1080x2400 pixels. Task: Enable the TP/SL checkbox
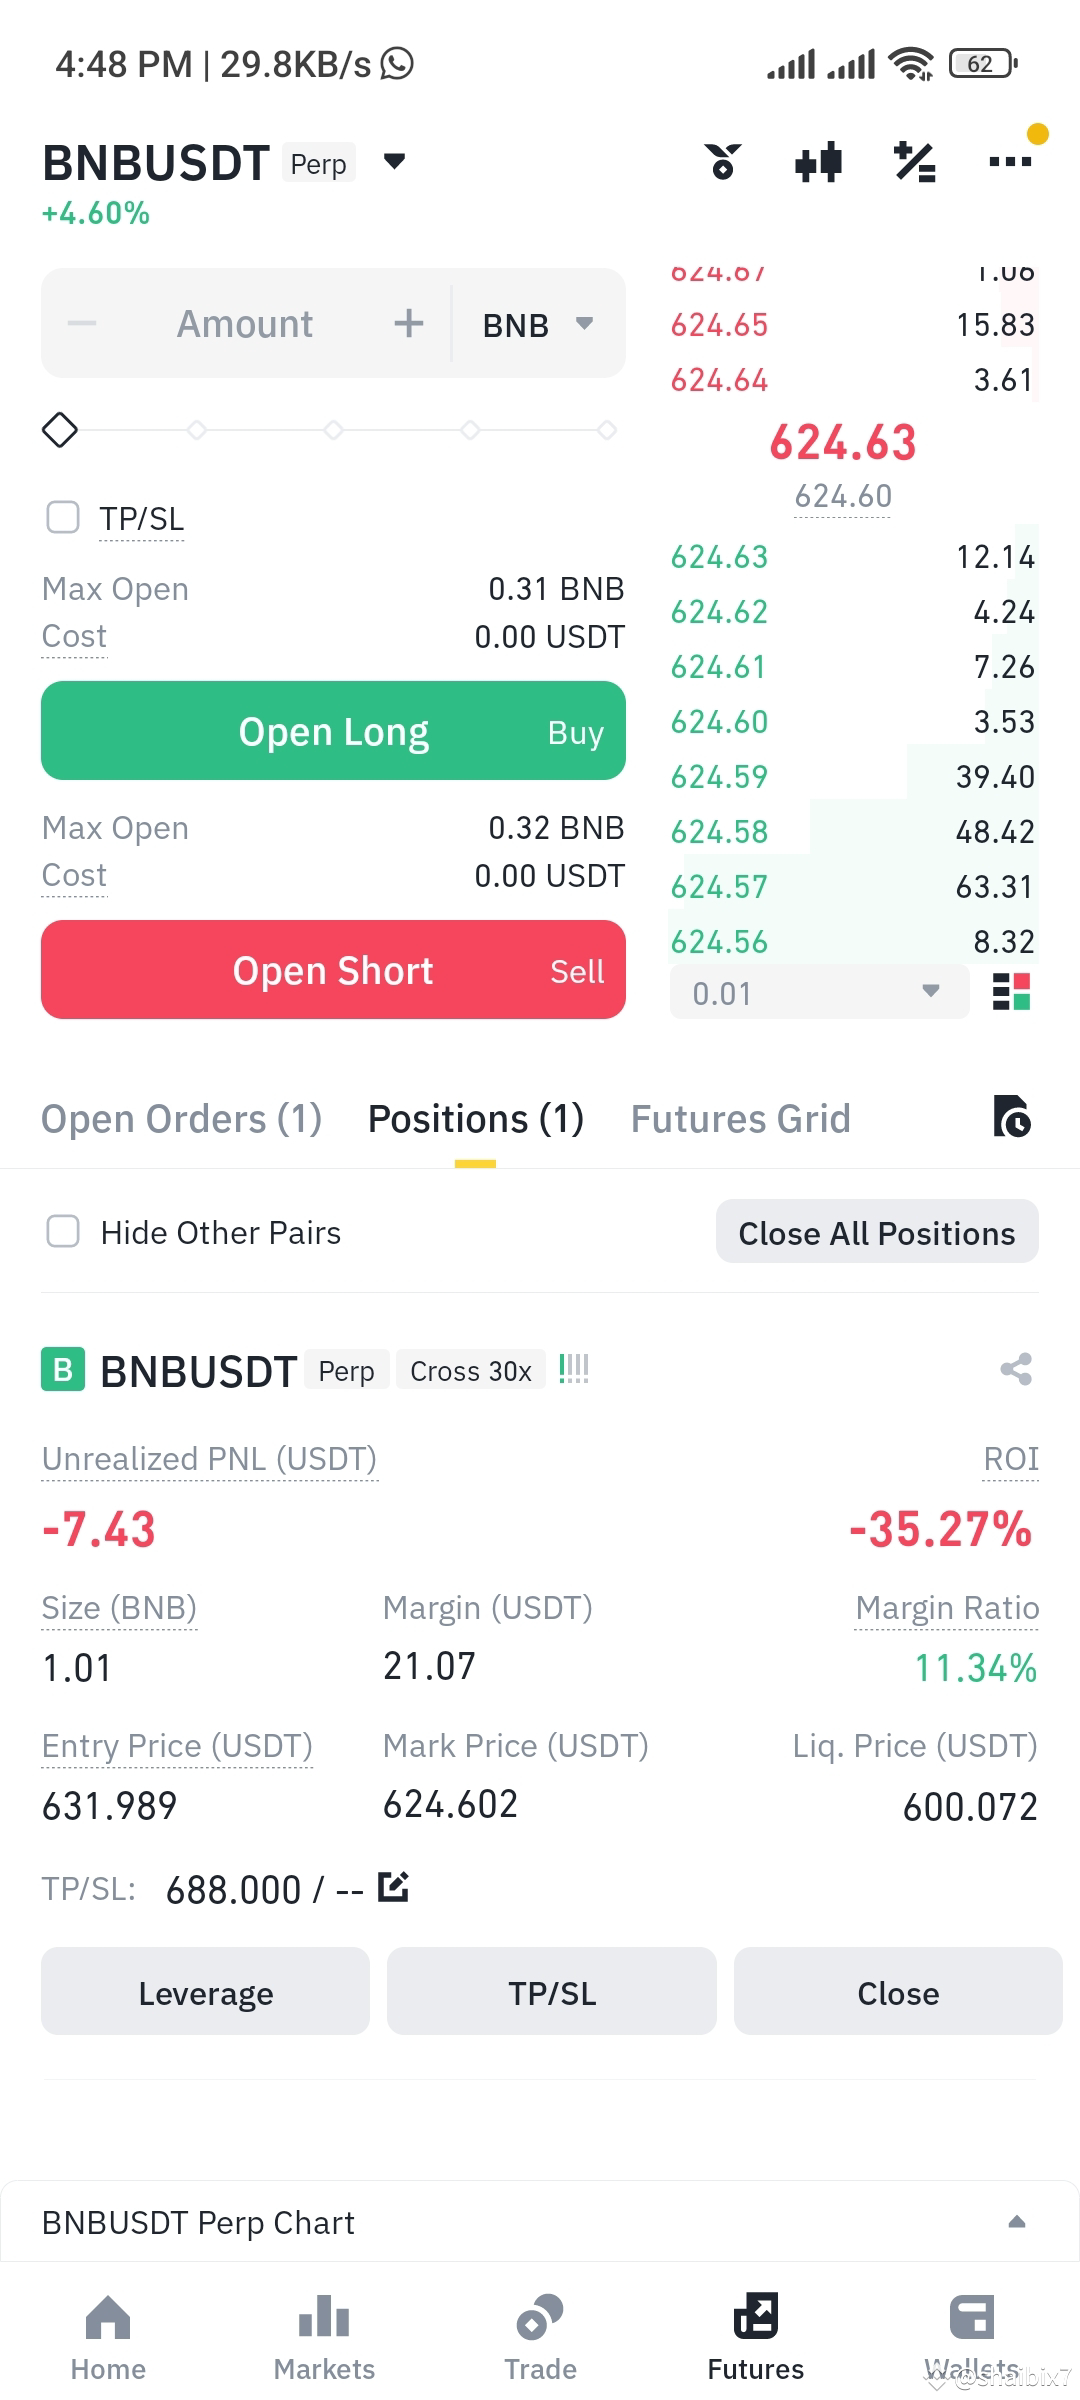click(x=63, y=517)
